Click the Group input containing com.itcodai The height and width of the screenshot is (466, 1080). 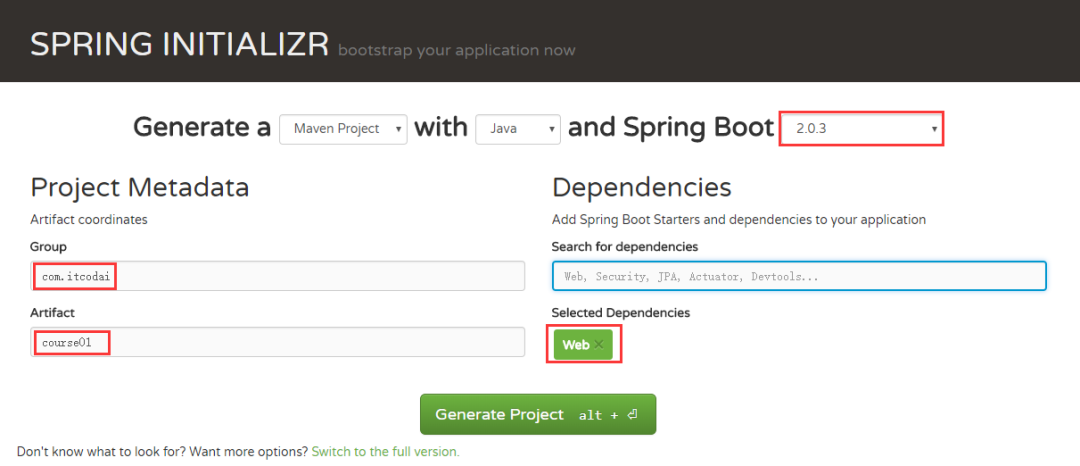pos(277,276)
